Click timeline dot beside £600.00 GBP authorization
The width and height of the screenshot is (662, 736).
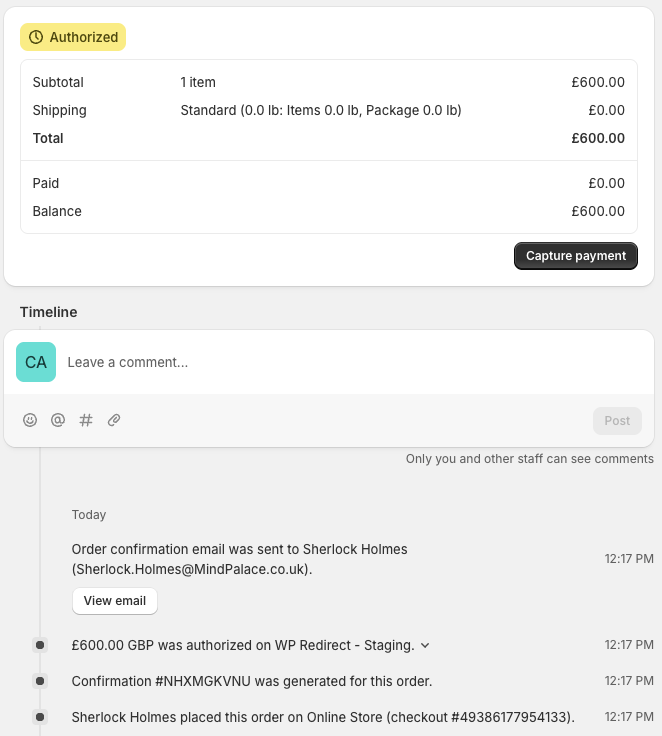pos(40,645)
